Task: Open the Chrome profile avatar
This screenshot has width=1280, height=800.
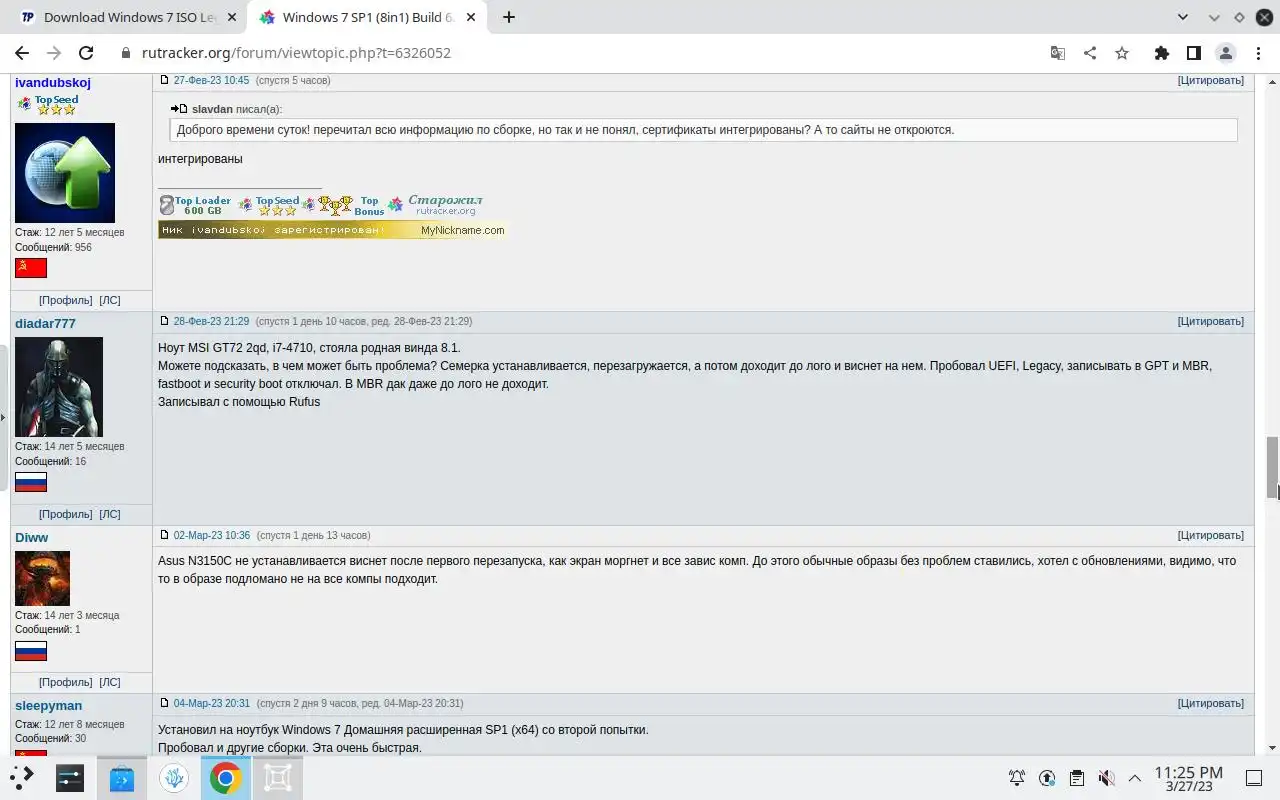Action: (1225, 53)
